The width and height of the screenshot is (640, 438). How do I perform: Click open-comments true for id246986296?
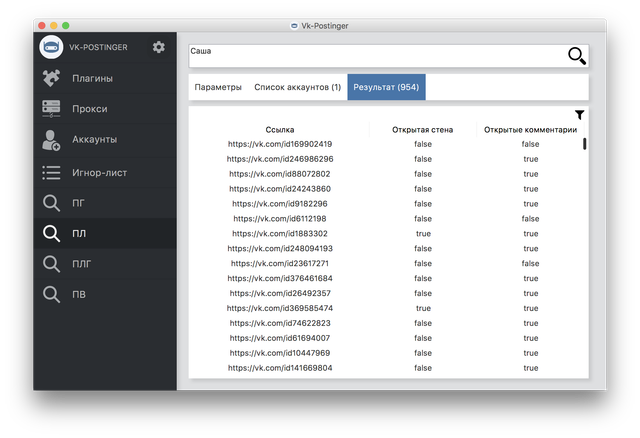pyautogui.click(x=531, y=159)
